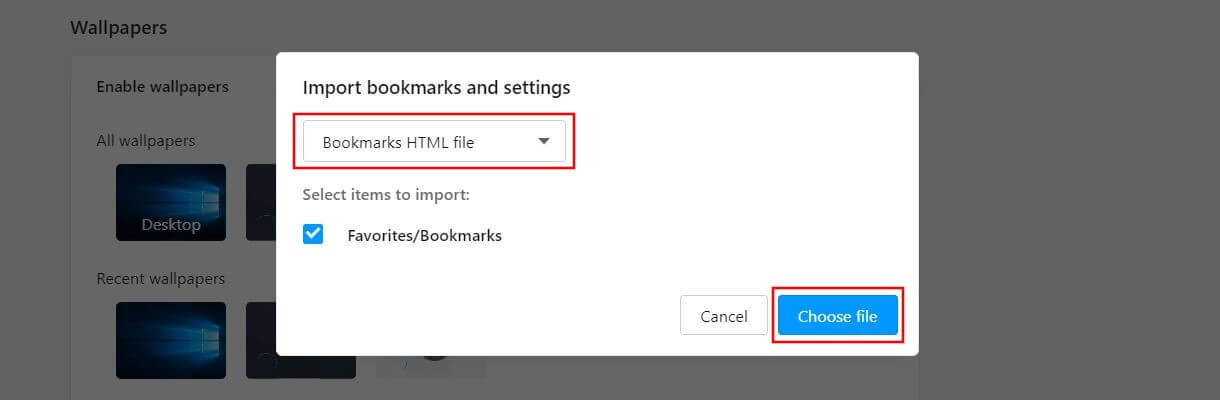Click the Cancel button
1220x400 pixels.
(x=724, y=316)
